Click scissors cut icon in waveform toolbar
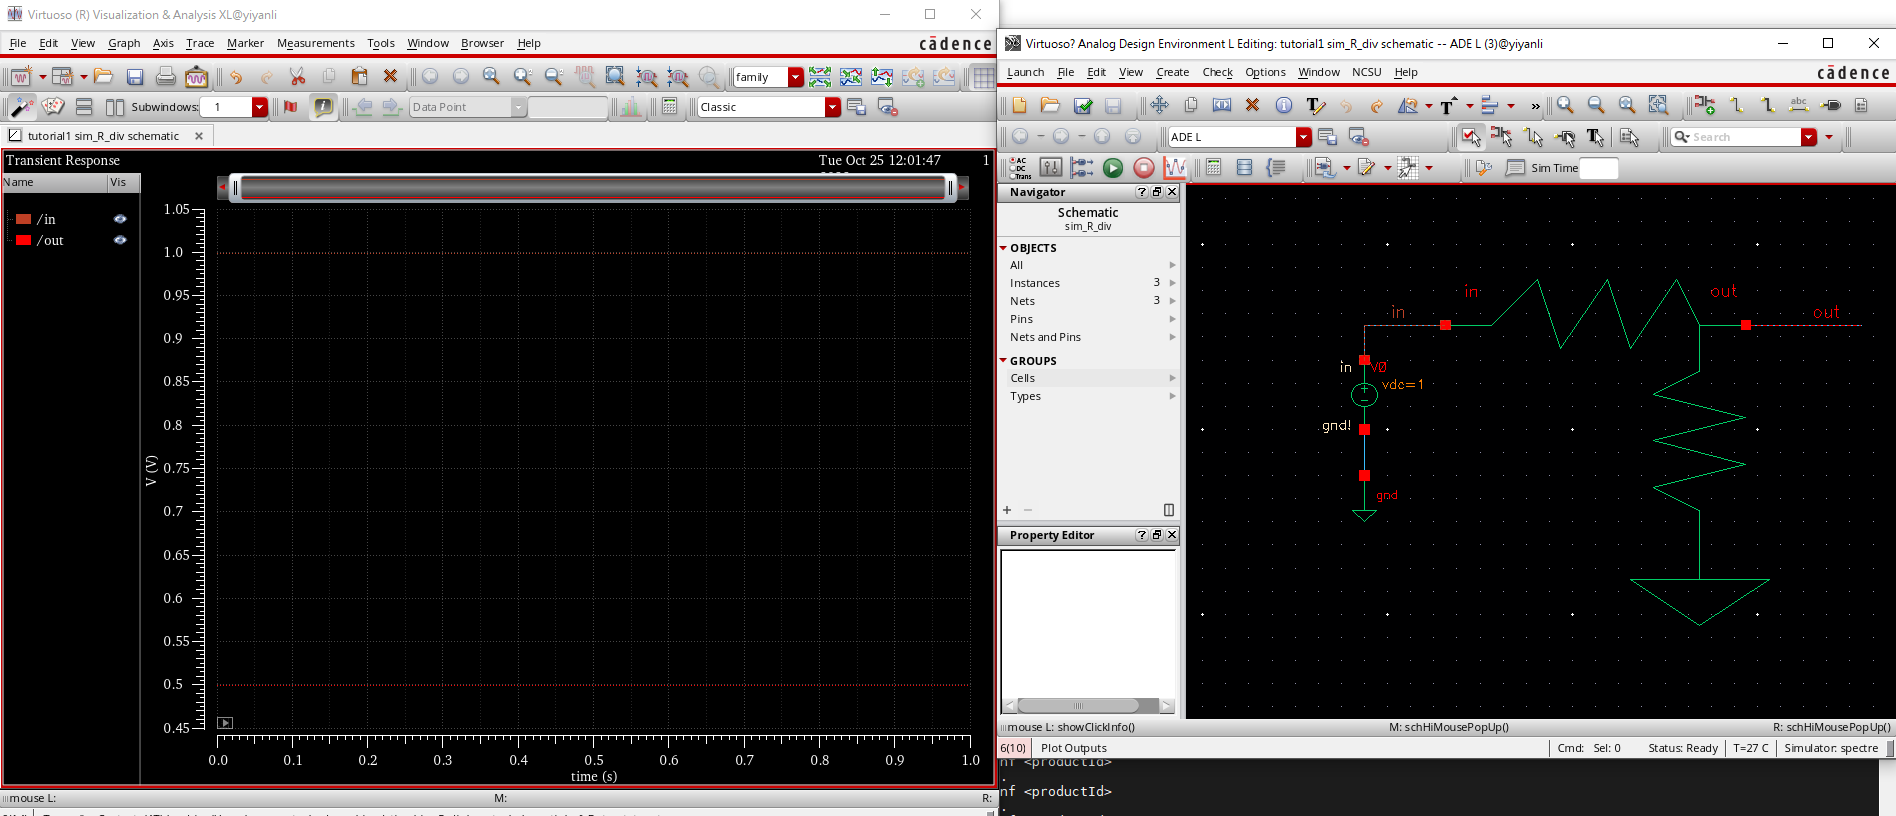 click(x=297, y=76)
